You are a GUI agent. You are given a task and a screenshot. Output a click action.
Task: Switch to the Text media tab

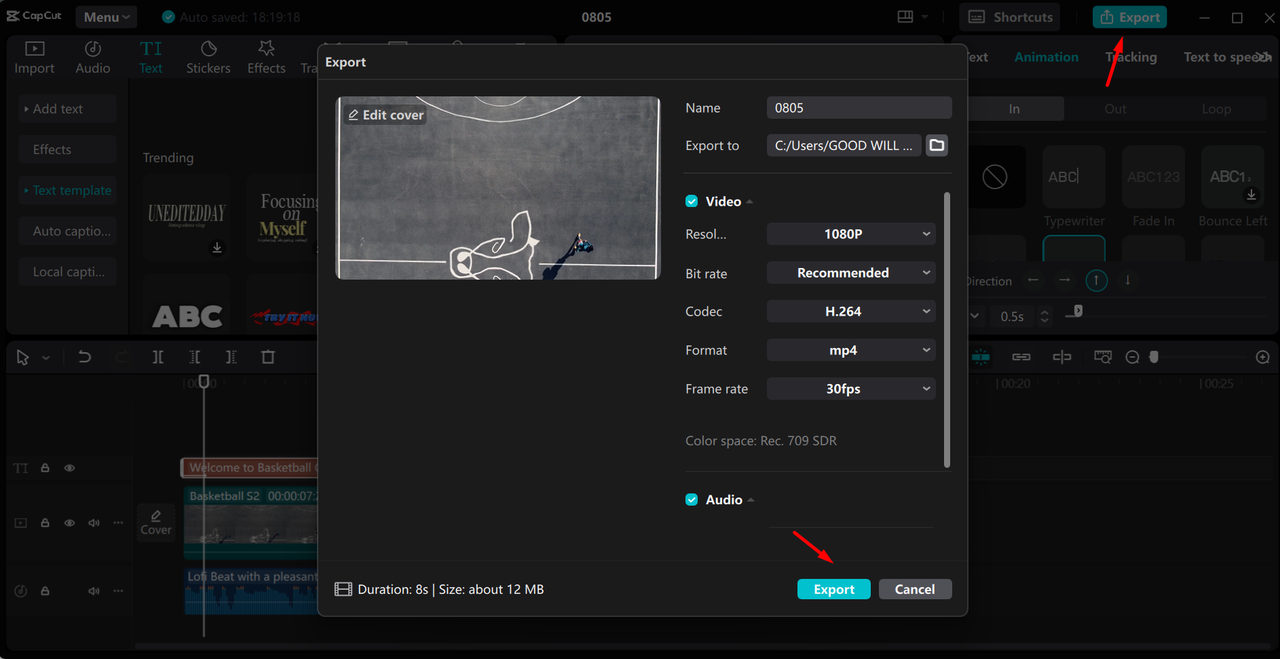pyautogui.click(x=151, y=58)
